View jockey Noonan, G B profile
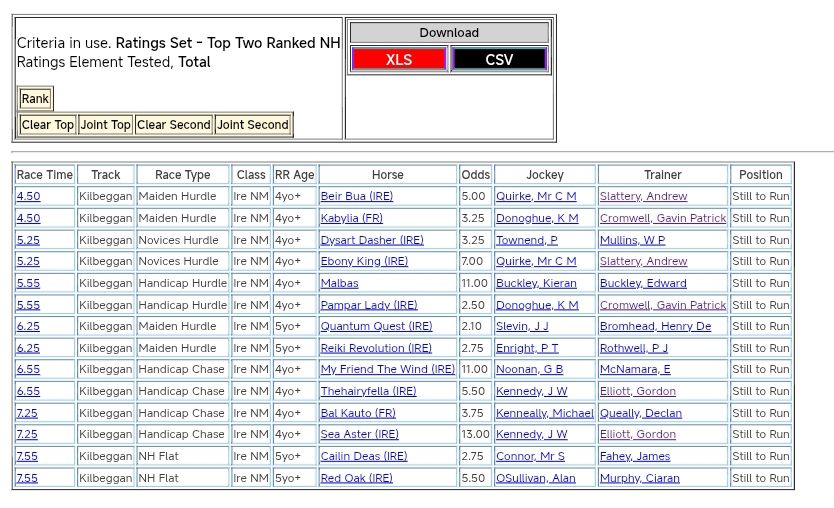 pos(529,370)
